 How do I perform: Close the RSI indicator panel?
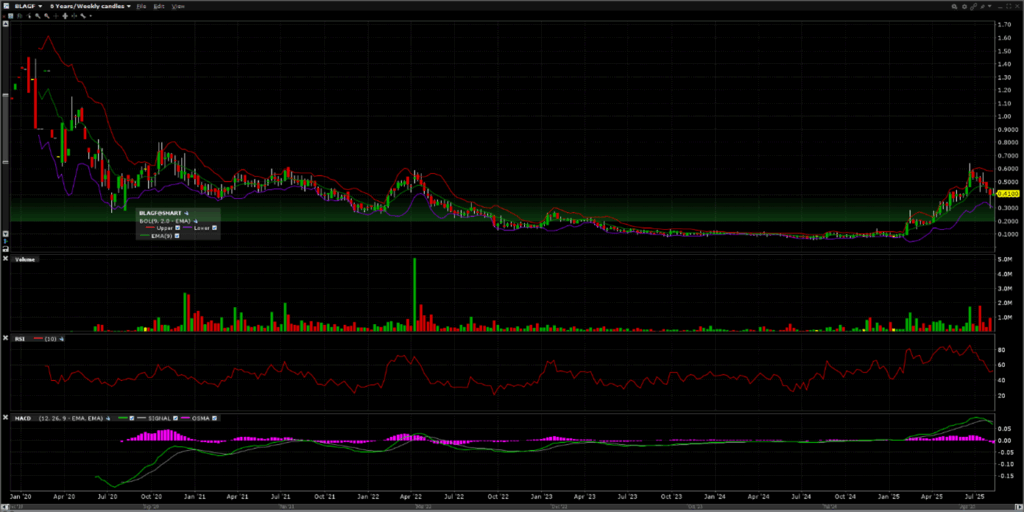click(x=6, y=339)
